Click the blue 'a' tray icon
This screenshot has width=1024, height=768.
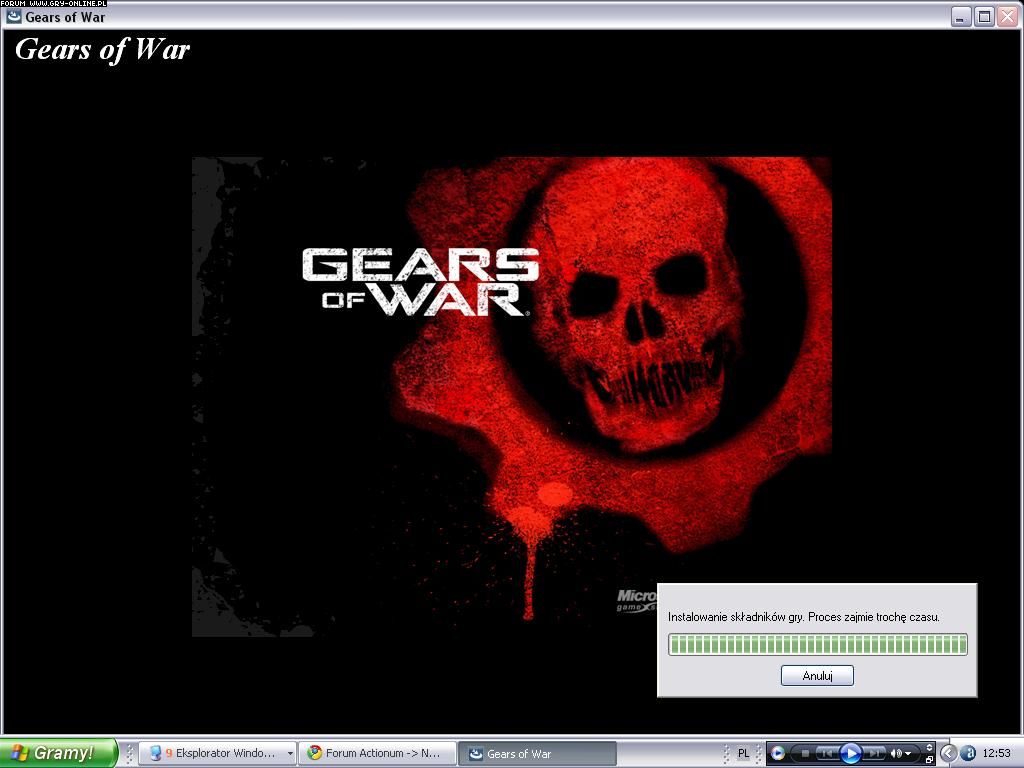pos(968,753)
